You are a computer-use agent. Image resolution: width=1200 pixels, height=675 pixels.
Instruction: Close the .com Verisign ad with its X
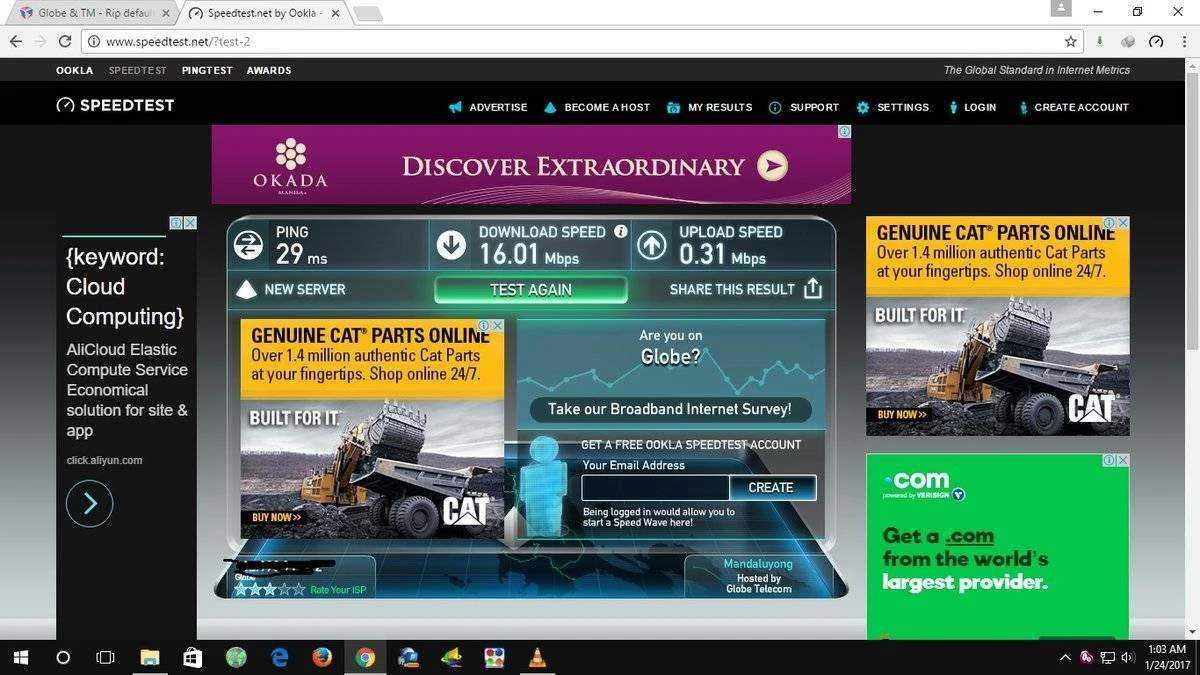pyautogui.click(x=1123, y=460)
